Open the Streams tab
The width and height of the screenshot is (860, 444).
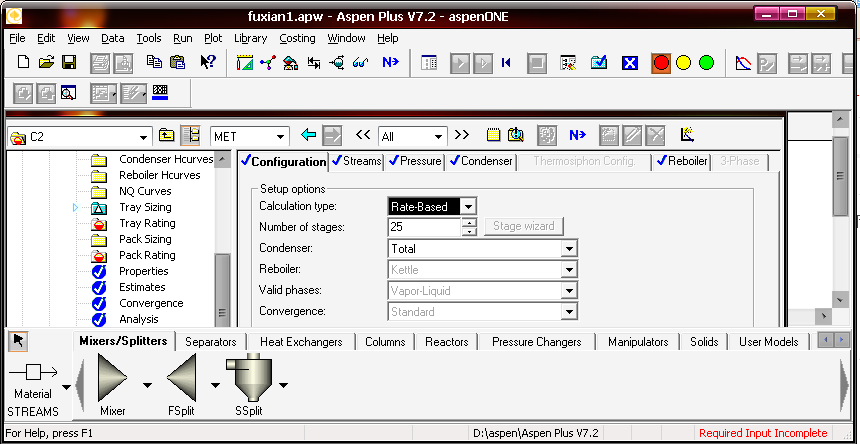[x=357, y=161]
